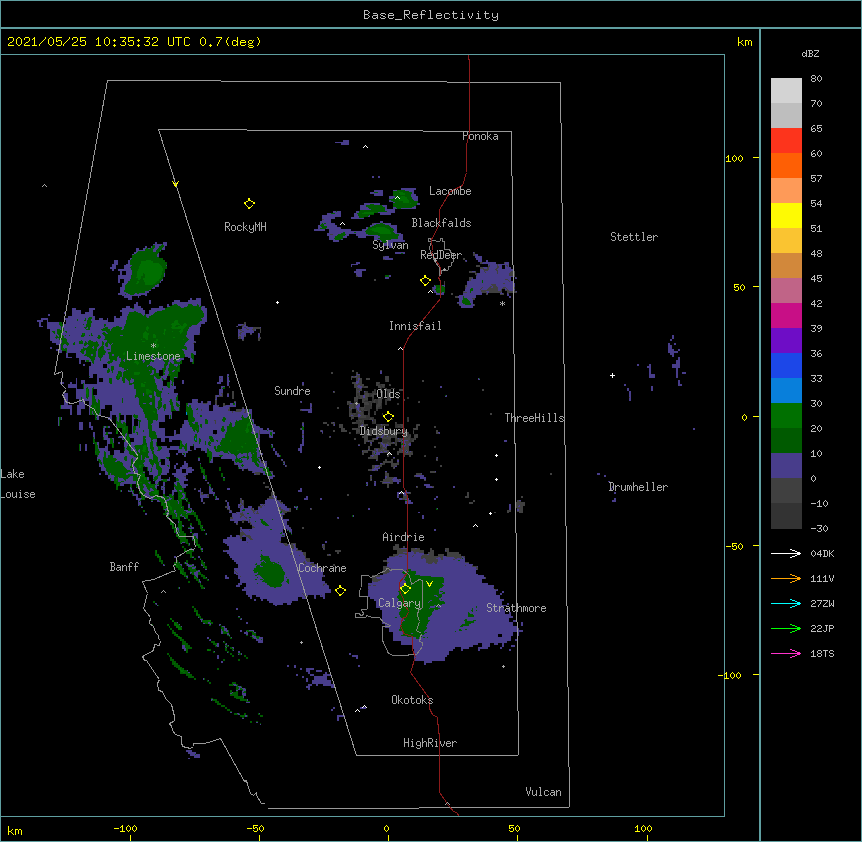Click the Lacombe label
This screenshot has width=862, height=842.
[450, 191]
